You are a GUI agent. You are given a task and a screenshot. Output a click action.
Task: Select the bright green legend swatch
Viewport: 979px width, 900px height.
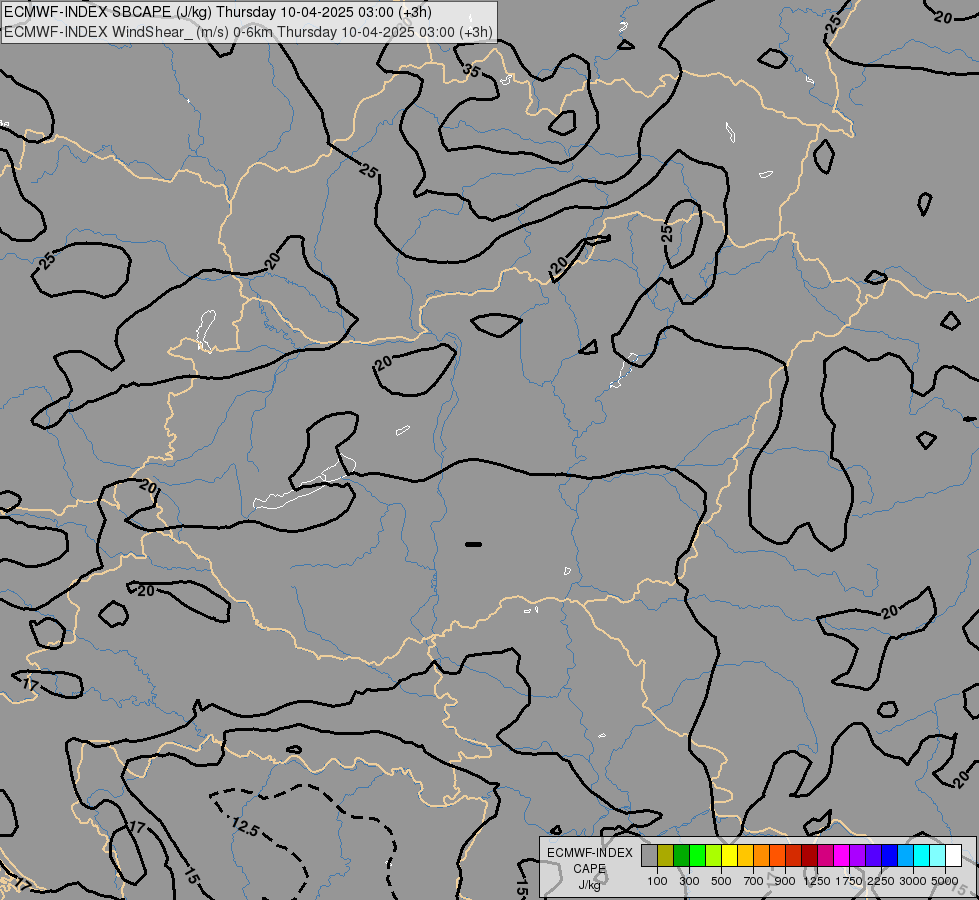click(x=697, y=856)
